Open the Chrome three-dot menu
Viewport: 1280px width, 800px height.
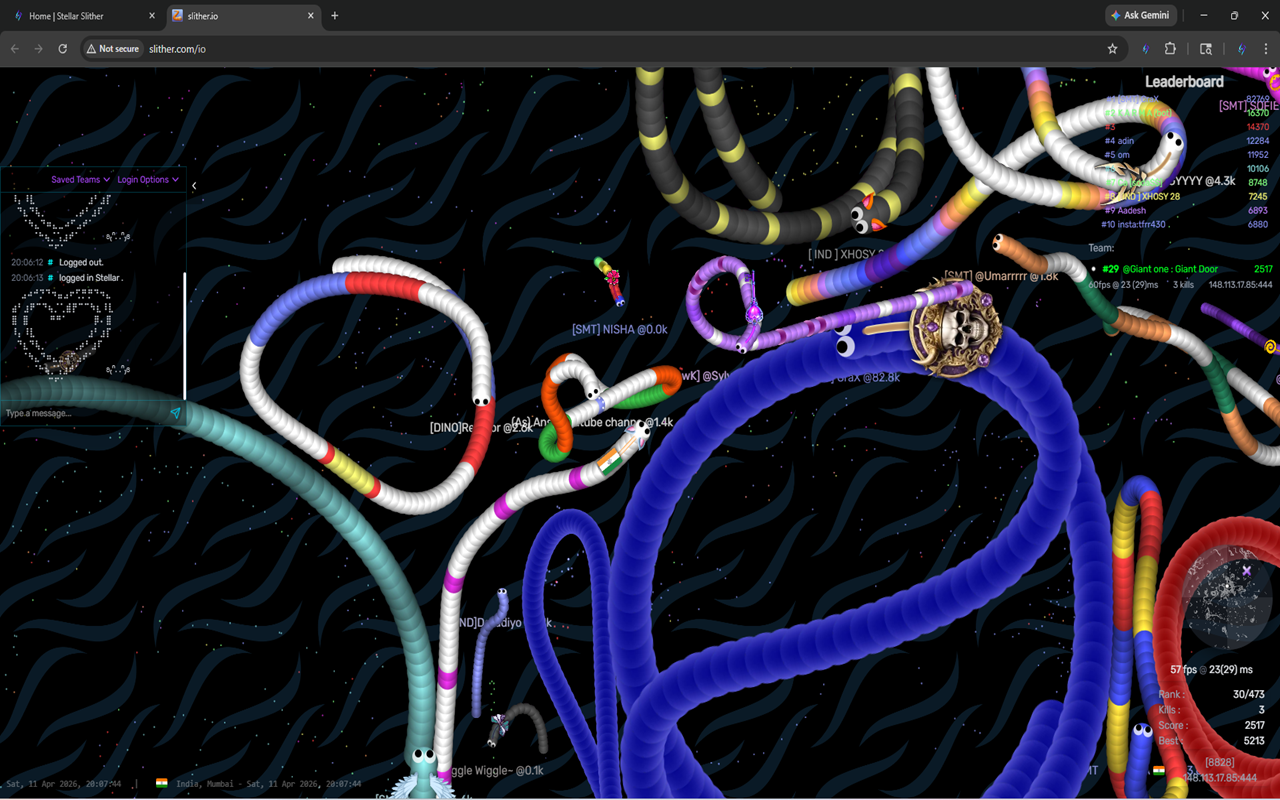[x=1266, y=49]
